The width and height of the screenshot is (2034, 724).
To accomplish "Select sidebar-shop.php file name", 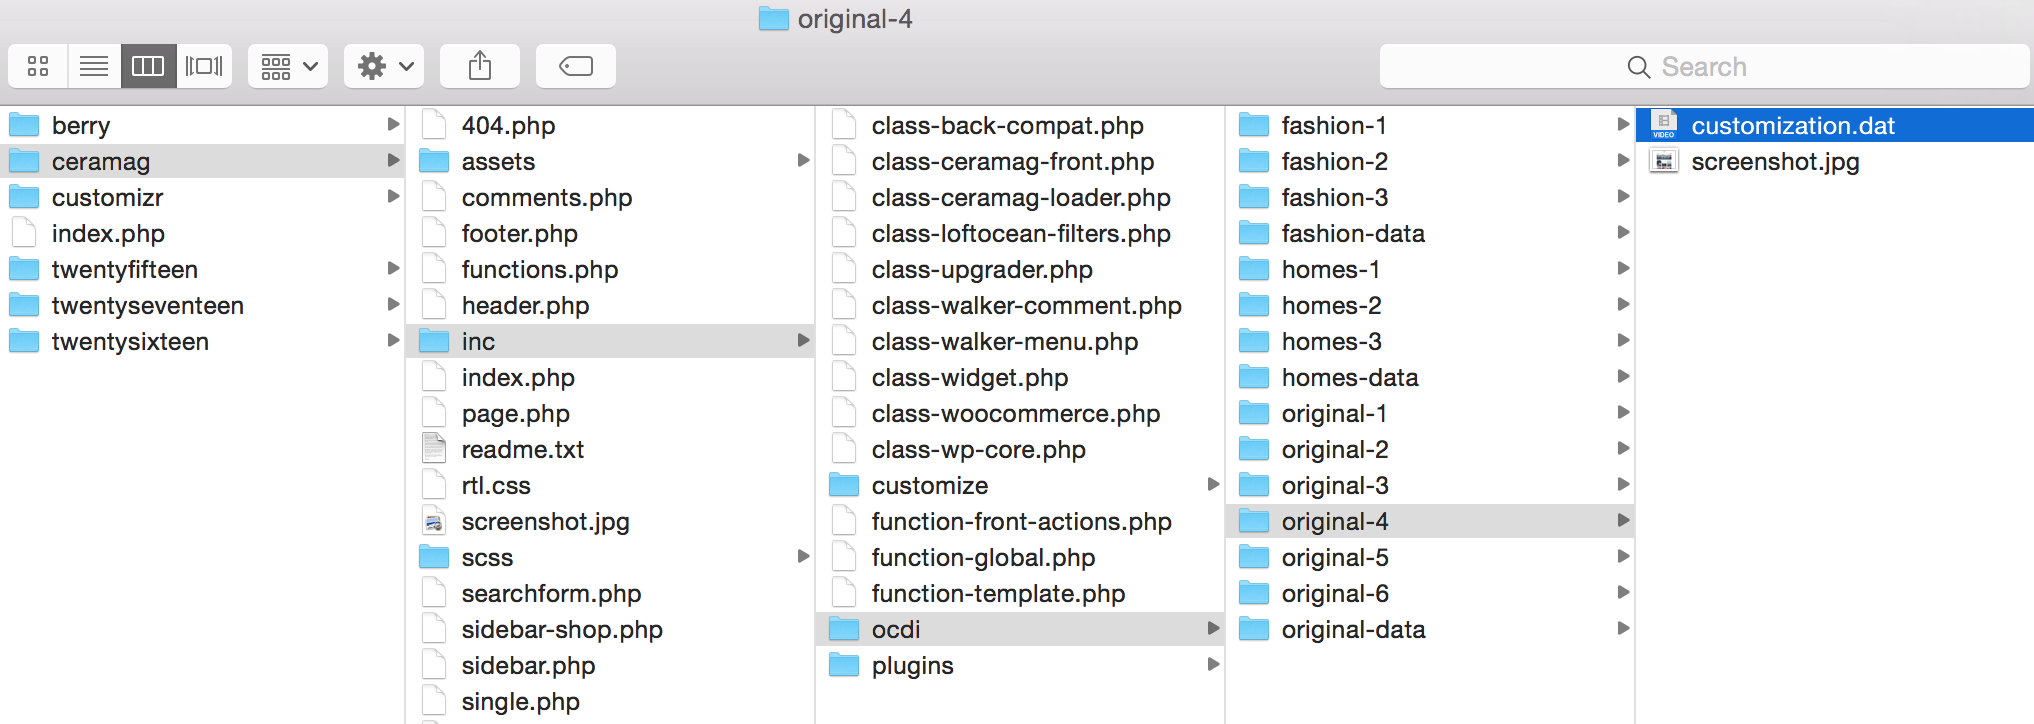I will (x=562, y=629).
